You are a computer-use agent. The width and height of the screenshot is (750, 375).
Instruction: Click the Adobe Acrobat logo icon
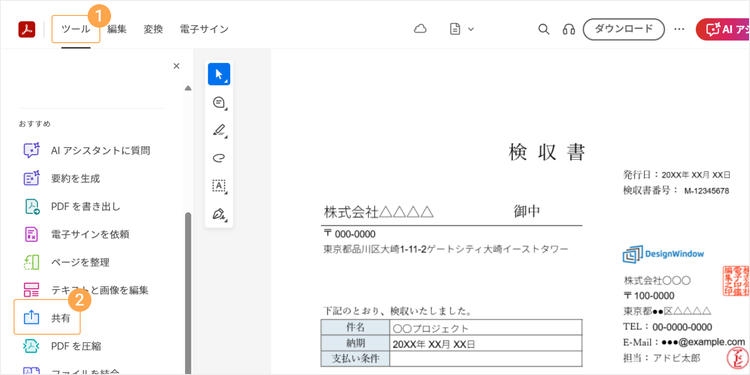tap(27, 30)
